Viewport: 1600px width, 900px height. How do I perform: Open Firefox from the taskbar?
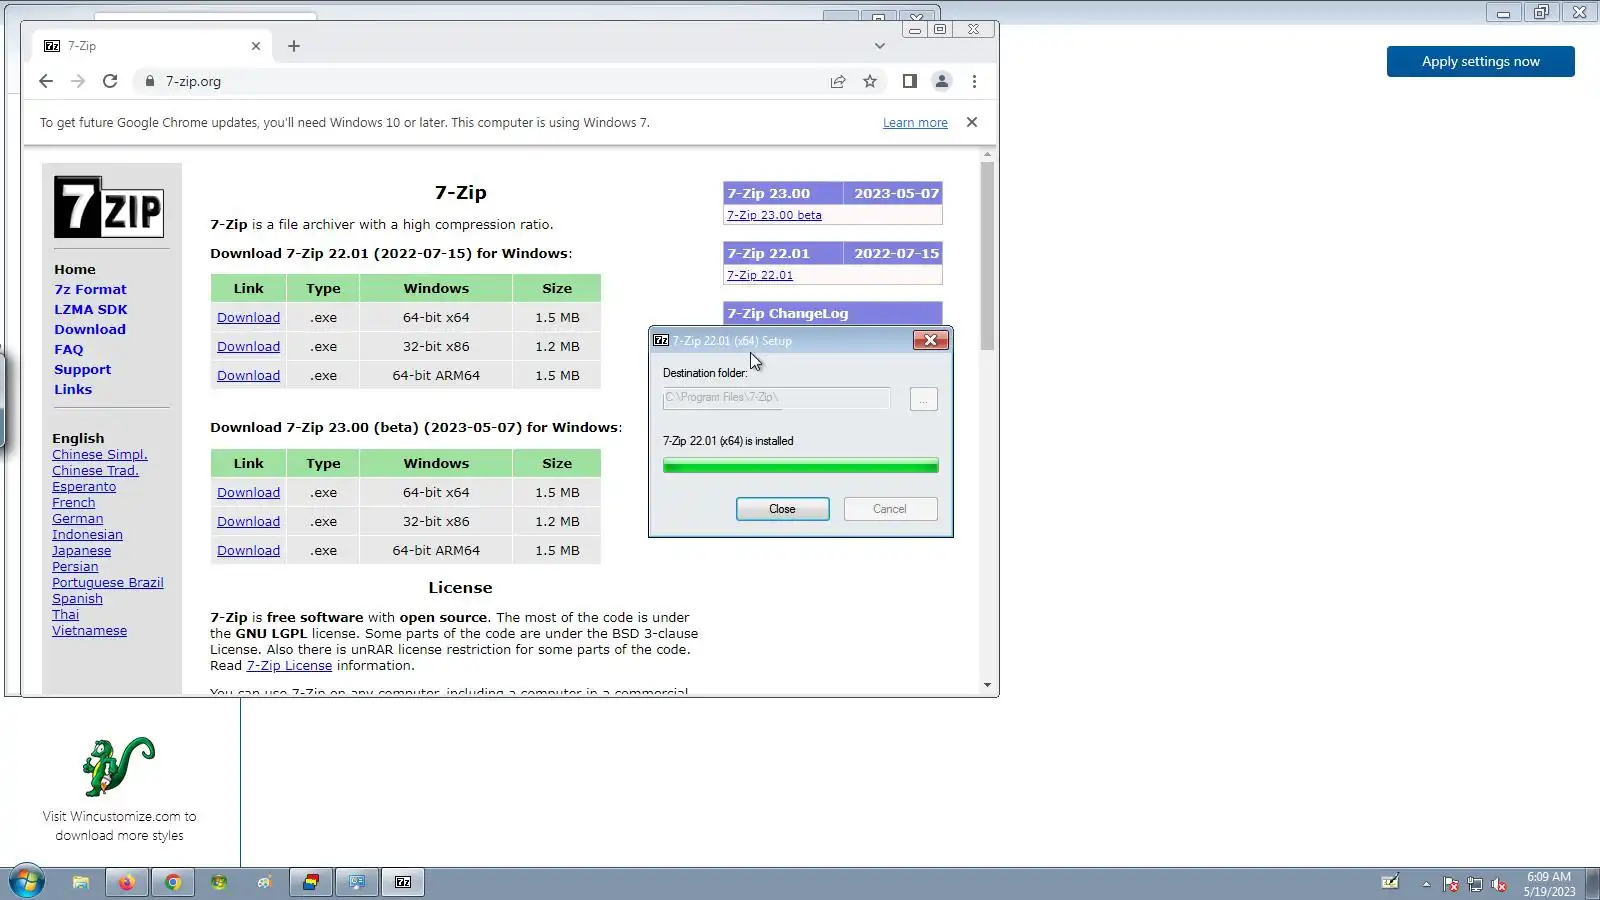pos(127,882)
